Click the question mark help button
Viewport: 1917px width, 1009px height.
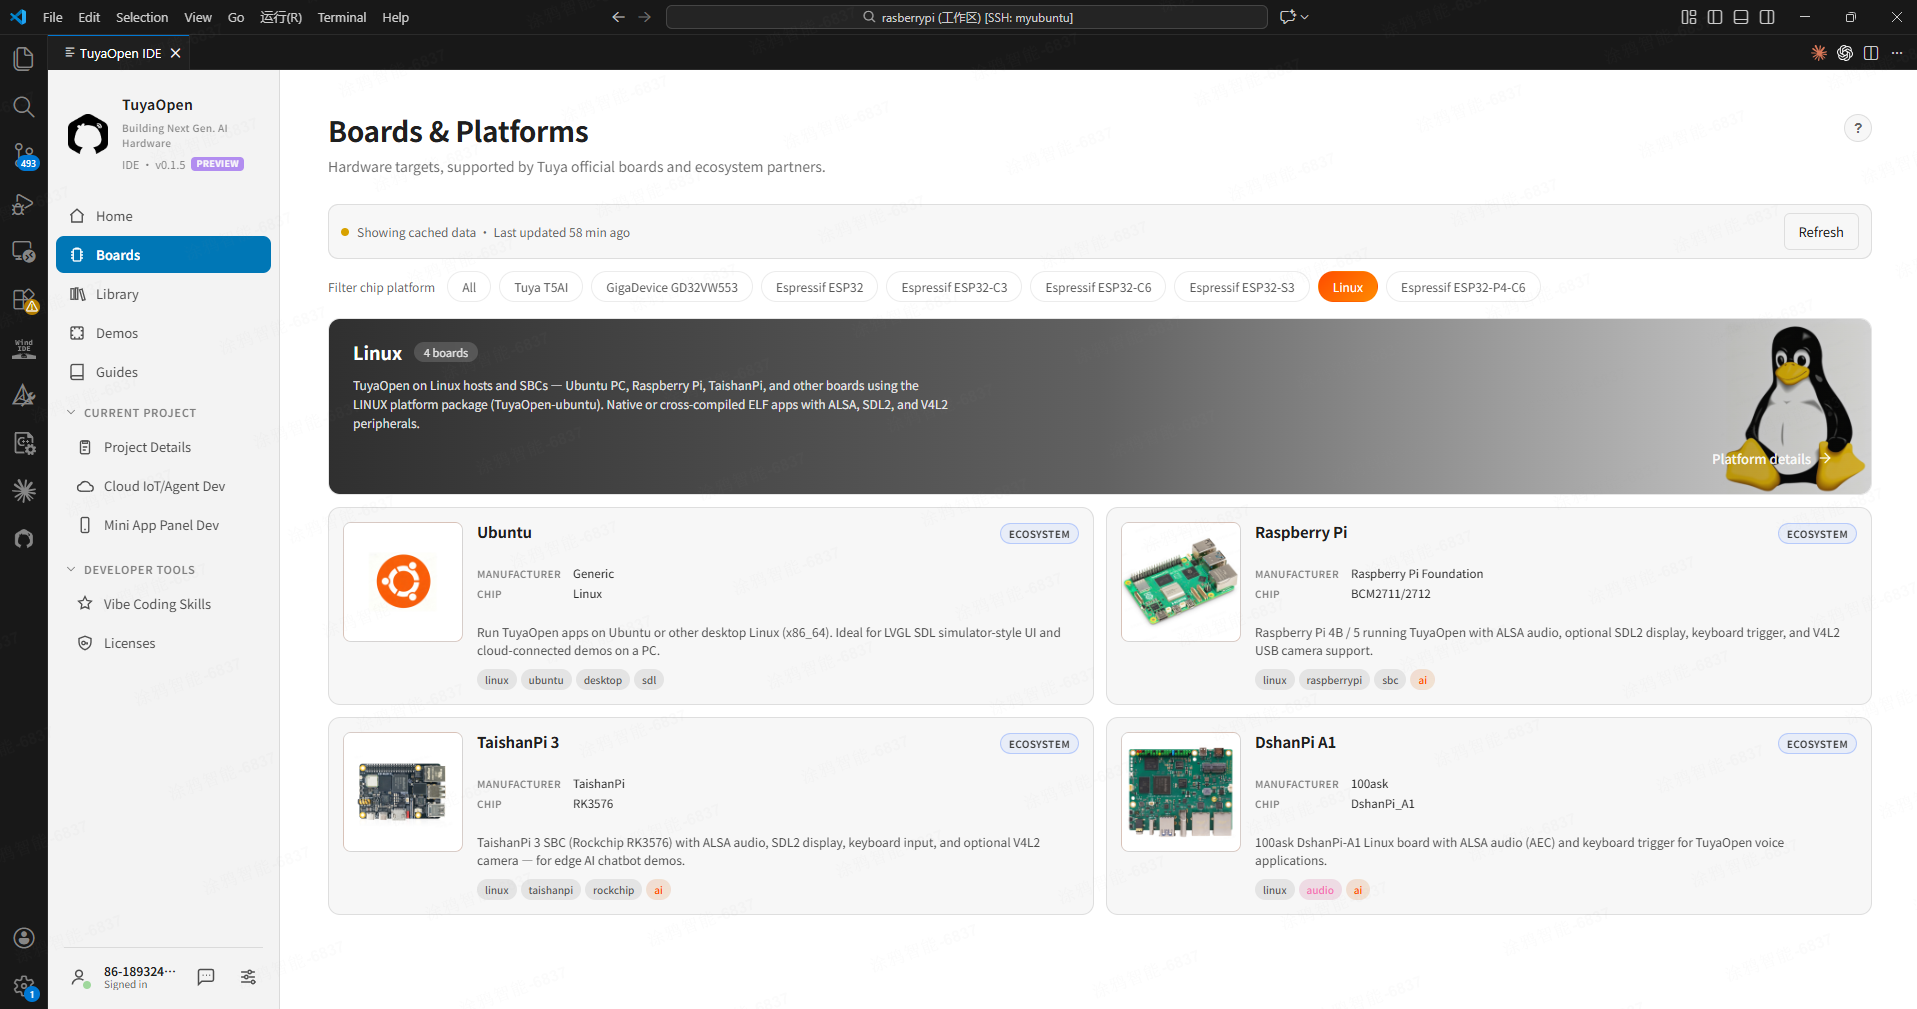(1857, 128)
